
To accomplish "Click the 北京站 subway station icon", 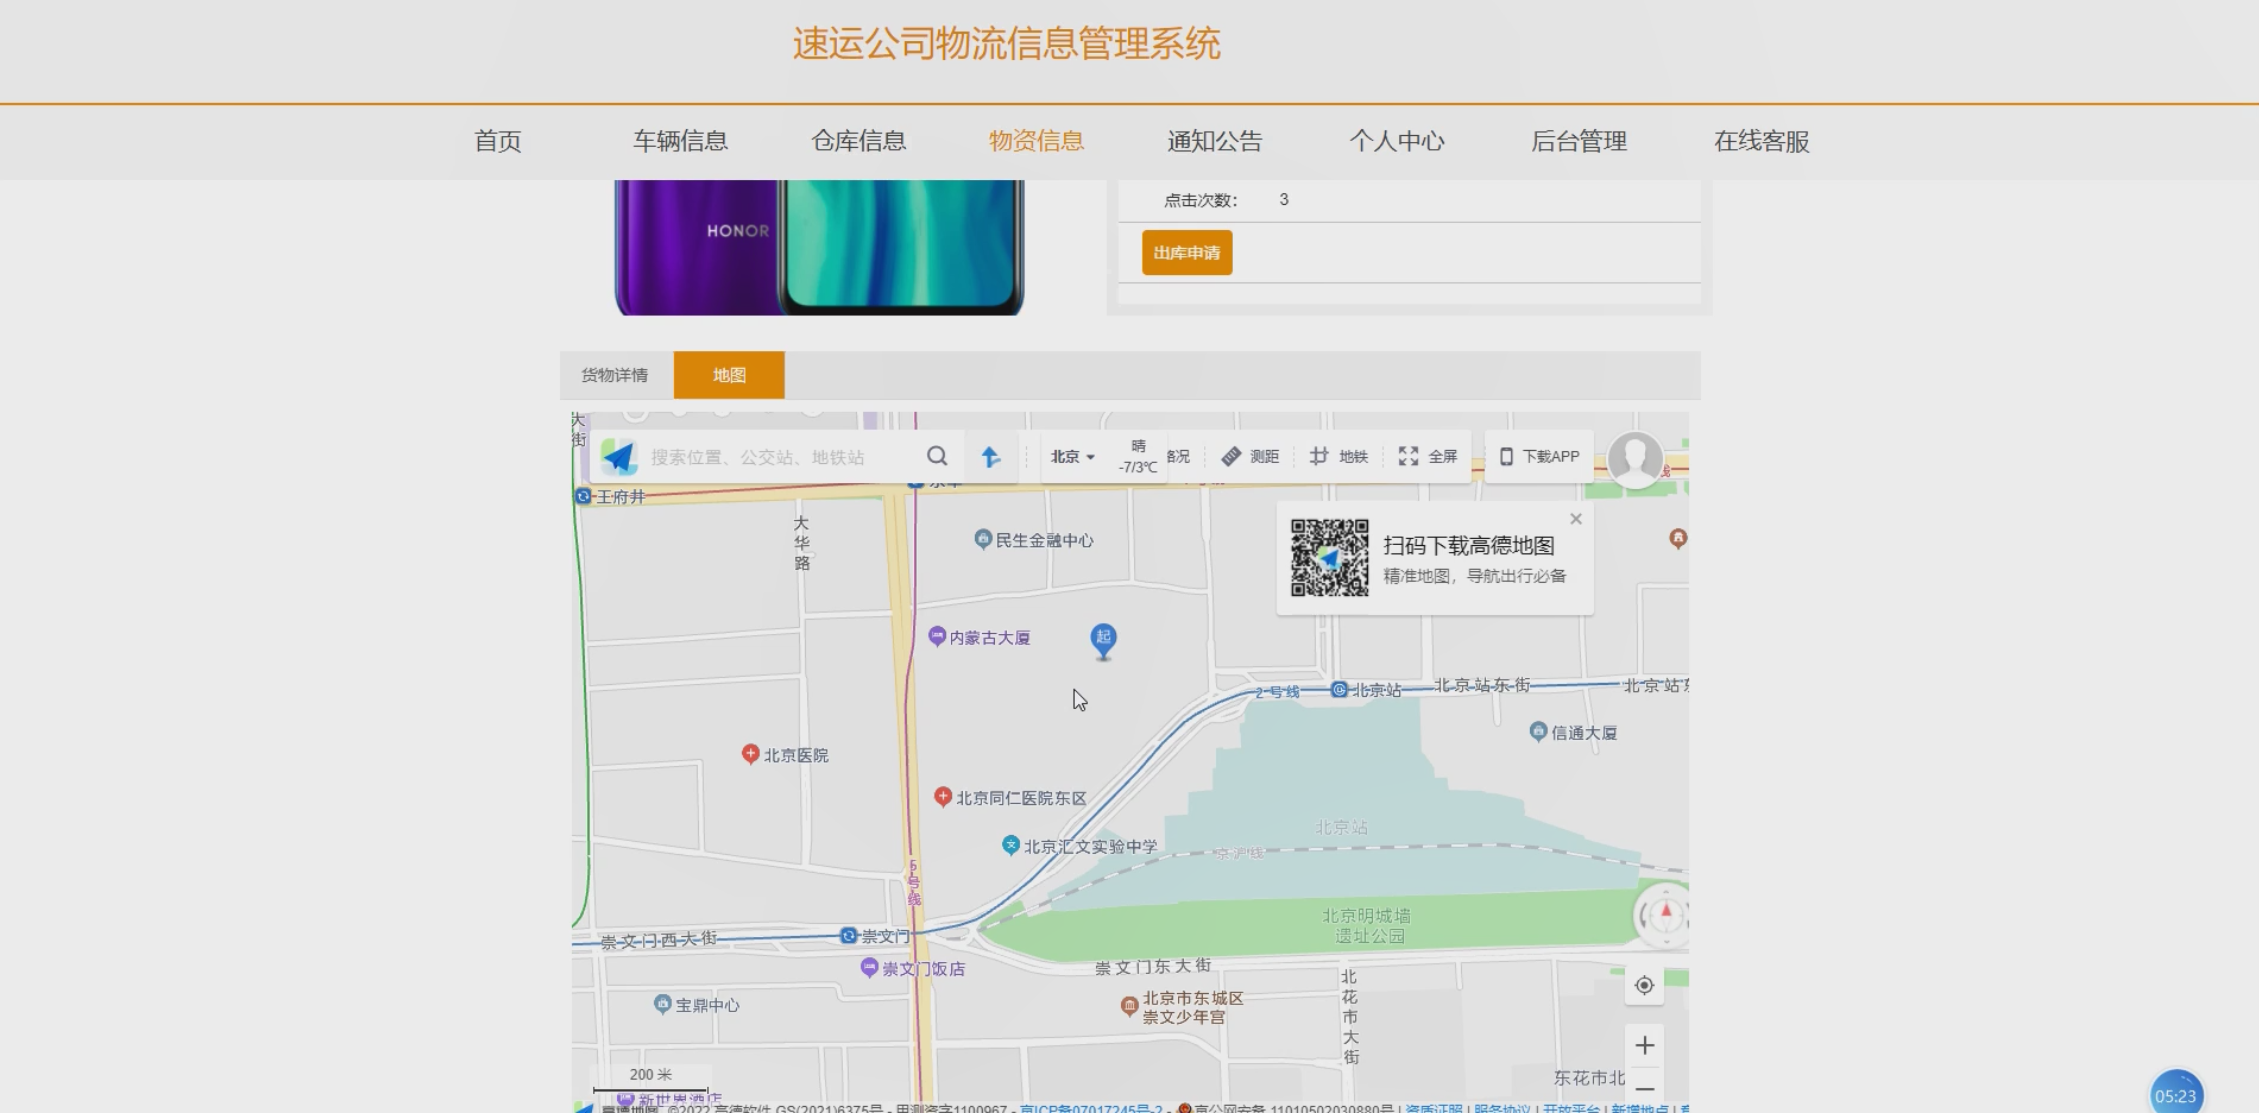I will pos(1339,690).
